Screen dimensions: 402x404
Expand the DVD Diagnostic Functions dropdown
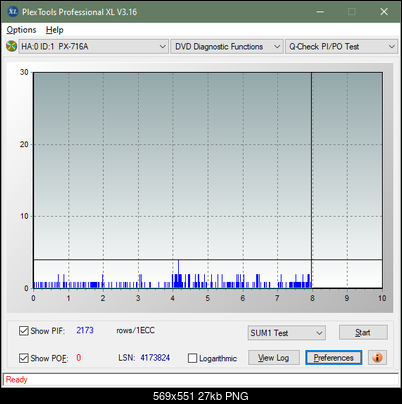point(227,47)
